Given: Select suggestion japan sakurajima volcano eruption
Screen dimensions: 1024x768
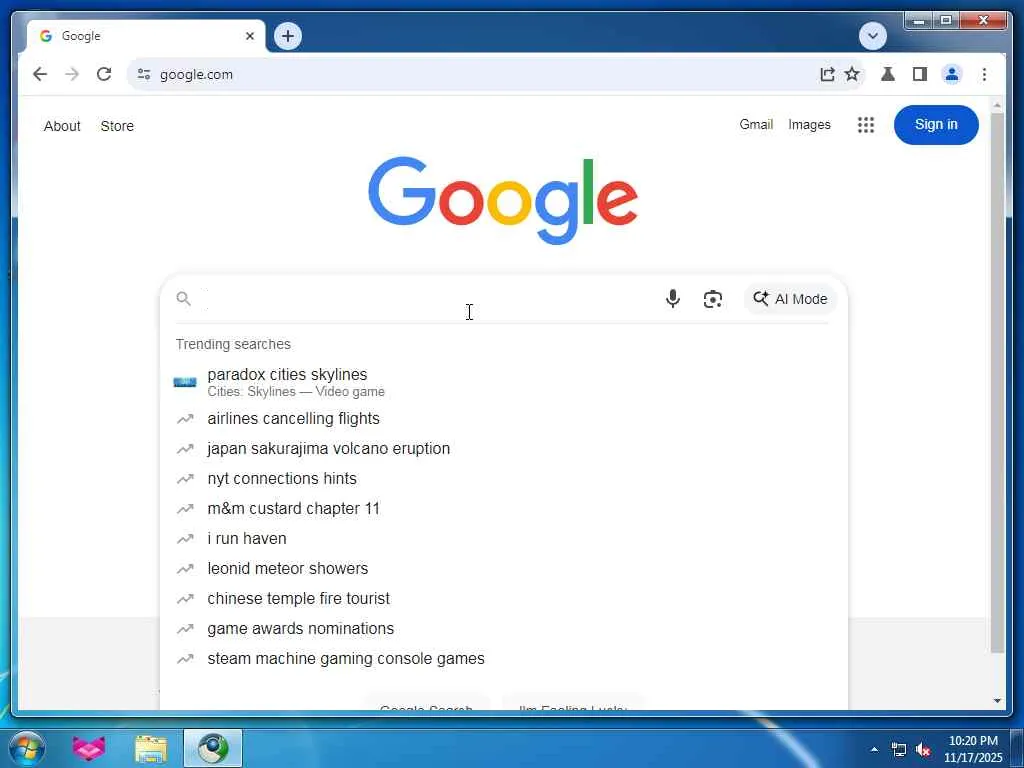Looking at the screenshot, I should [x=504, y=449].
